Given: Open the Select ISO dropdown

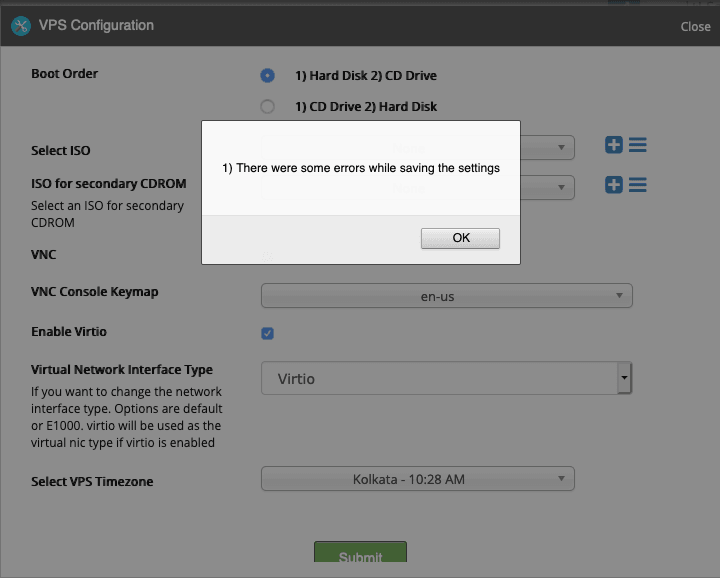Looking at the screenshot, I should [548, 148].
